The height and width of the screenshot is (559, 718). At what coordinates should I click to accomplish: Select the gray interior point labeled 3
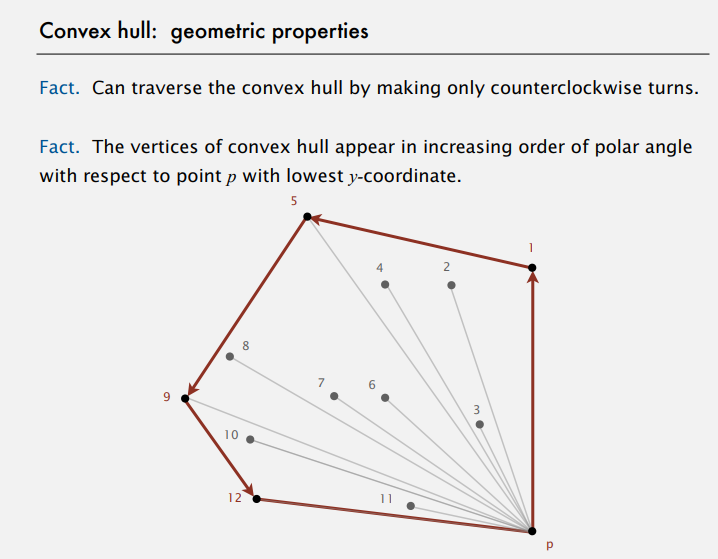coord(480,424)
